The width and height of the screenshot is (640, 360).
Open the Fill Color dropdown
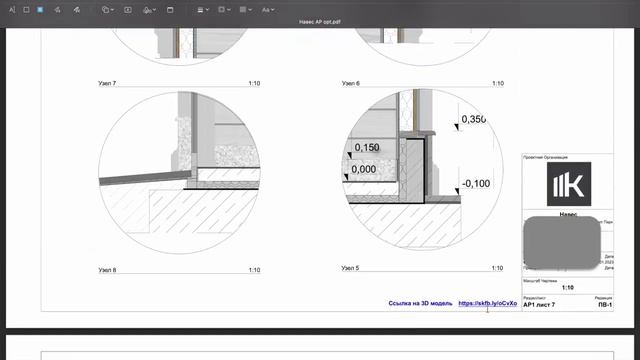pyautogui.click(x=245, y=10)
